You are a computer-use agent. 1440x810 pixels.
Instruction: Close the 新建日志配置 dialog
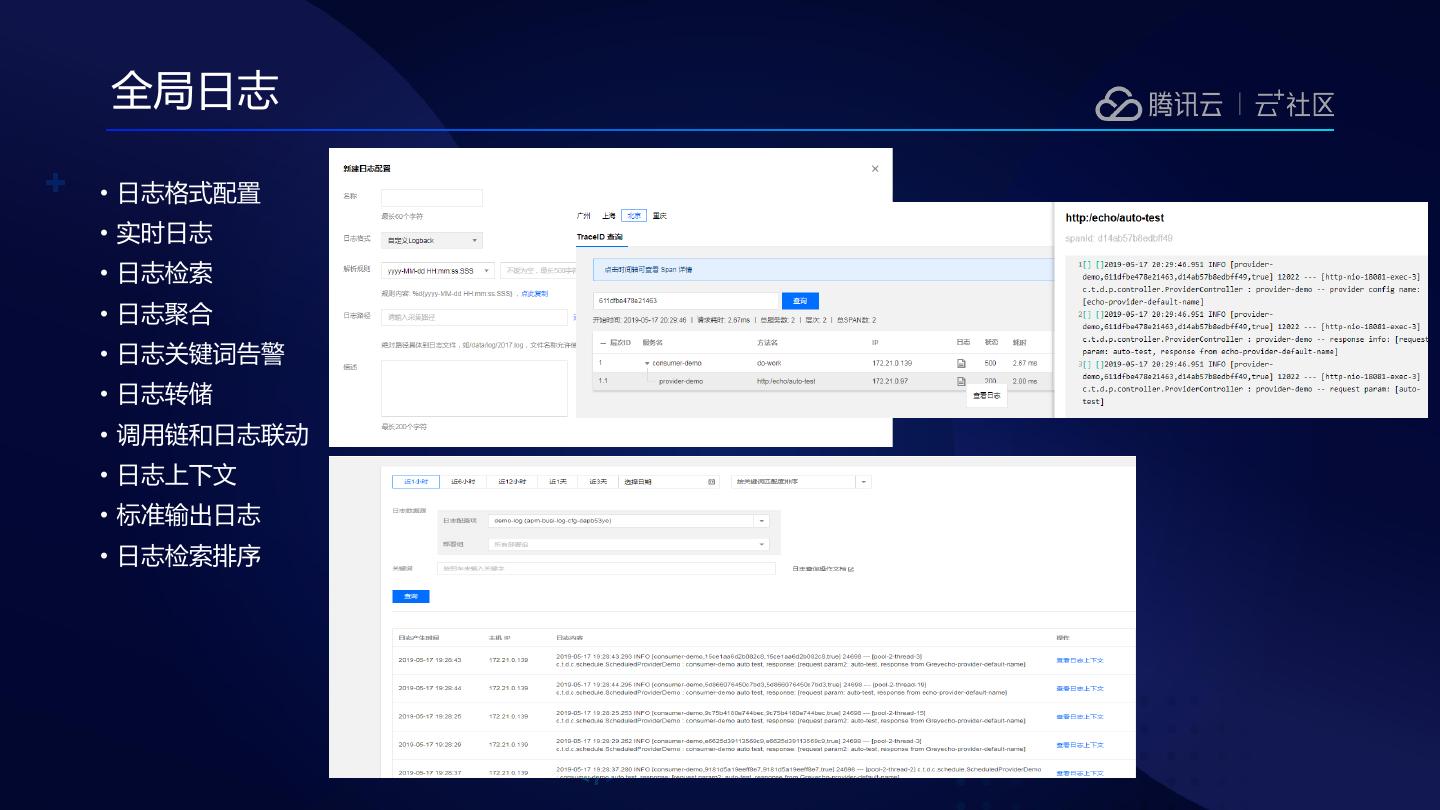coord(875,169)
